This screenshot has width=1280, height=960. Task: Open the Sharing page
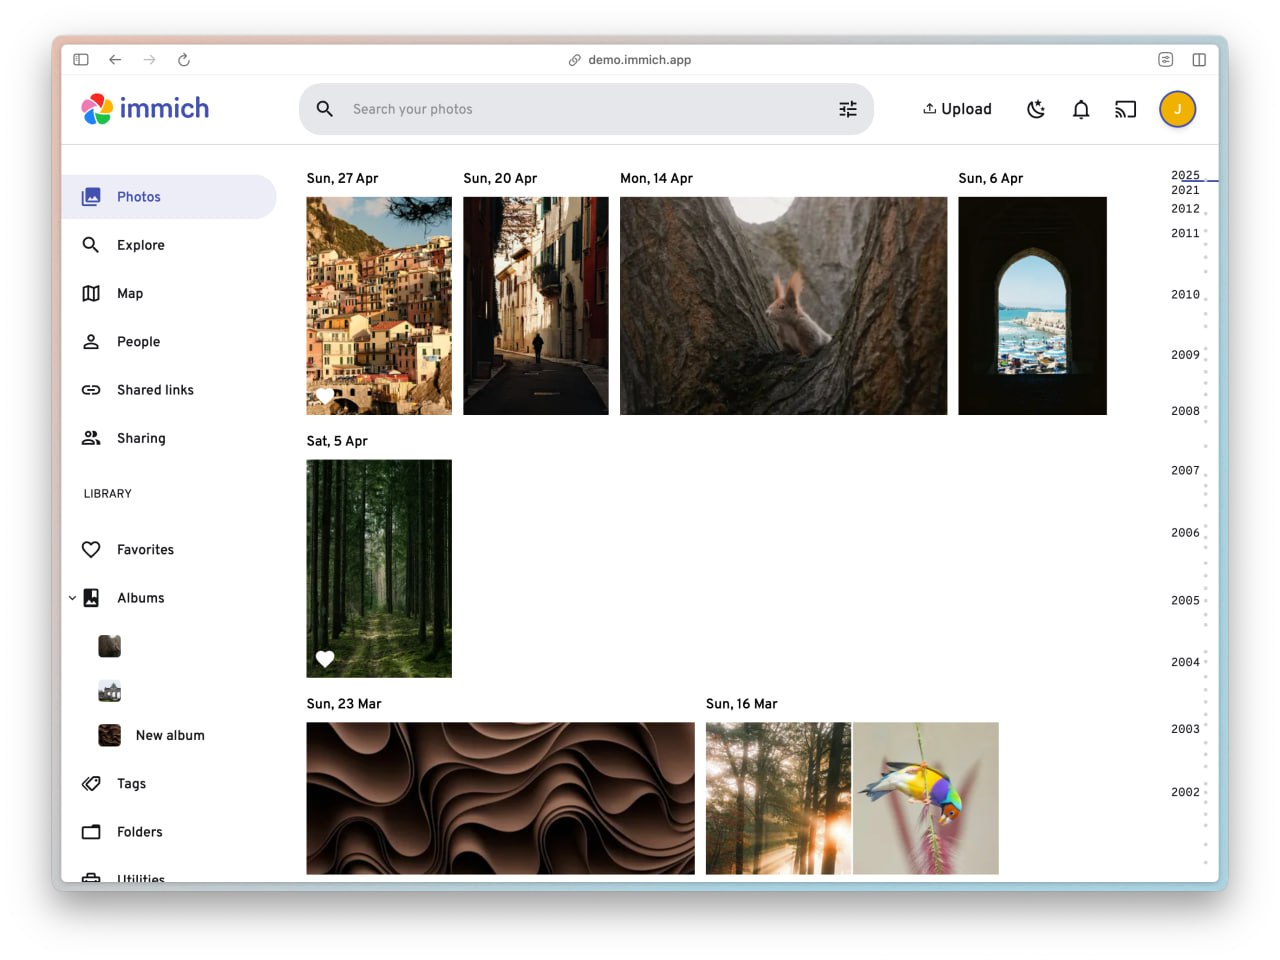point(141,437)
